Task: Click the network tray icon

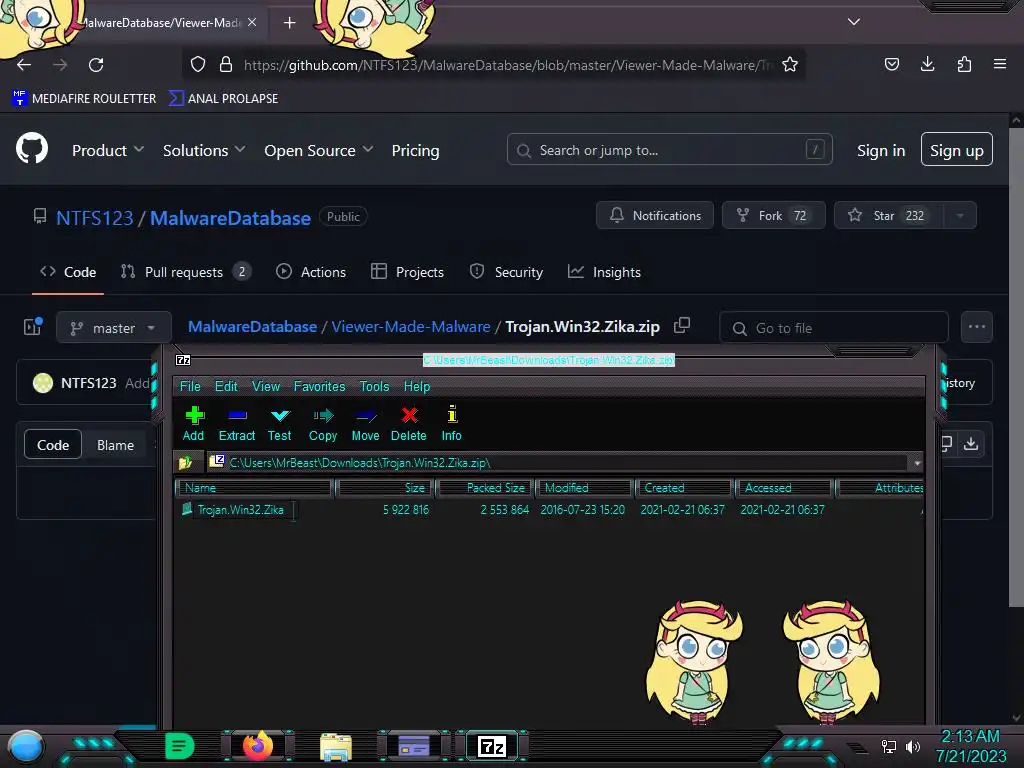Action: tap(888, 746)
